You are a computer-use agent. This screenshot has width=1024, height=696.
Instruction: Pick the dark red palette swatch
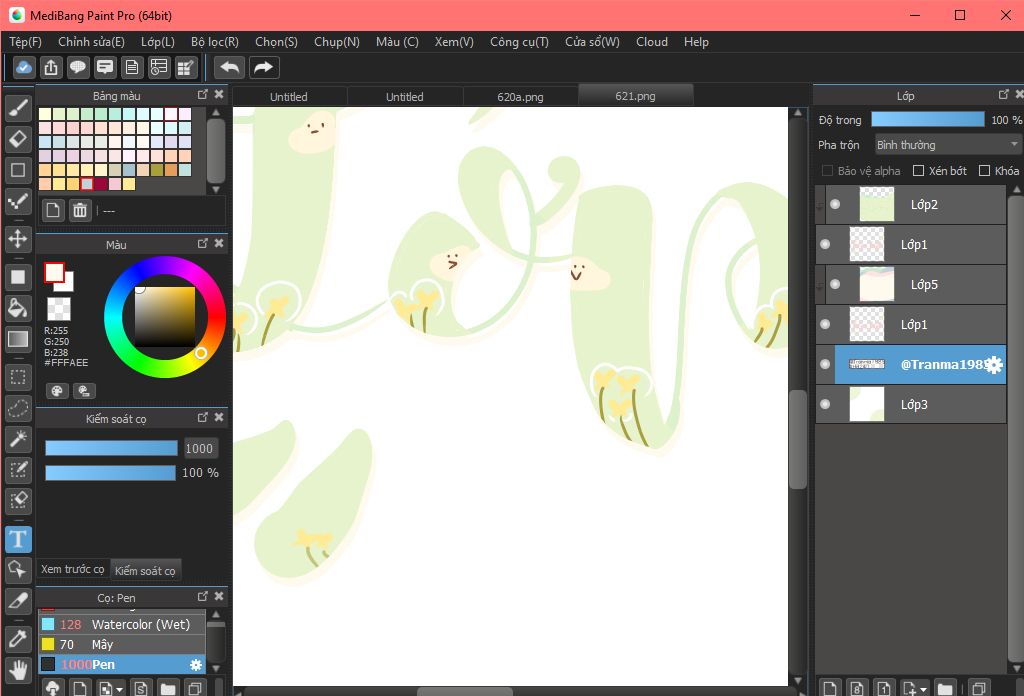[x=100, y=184]
